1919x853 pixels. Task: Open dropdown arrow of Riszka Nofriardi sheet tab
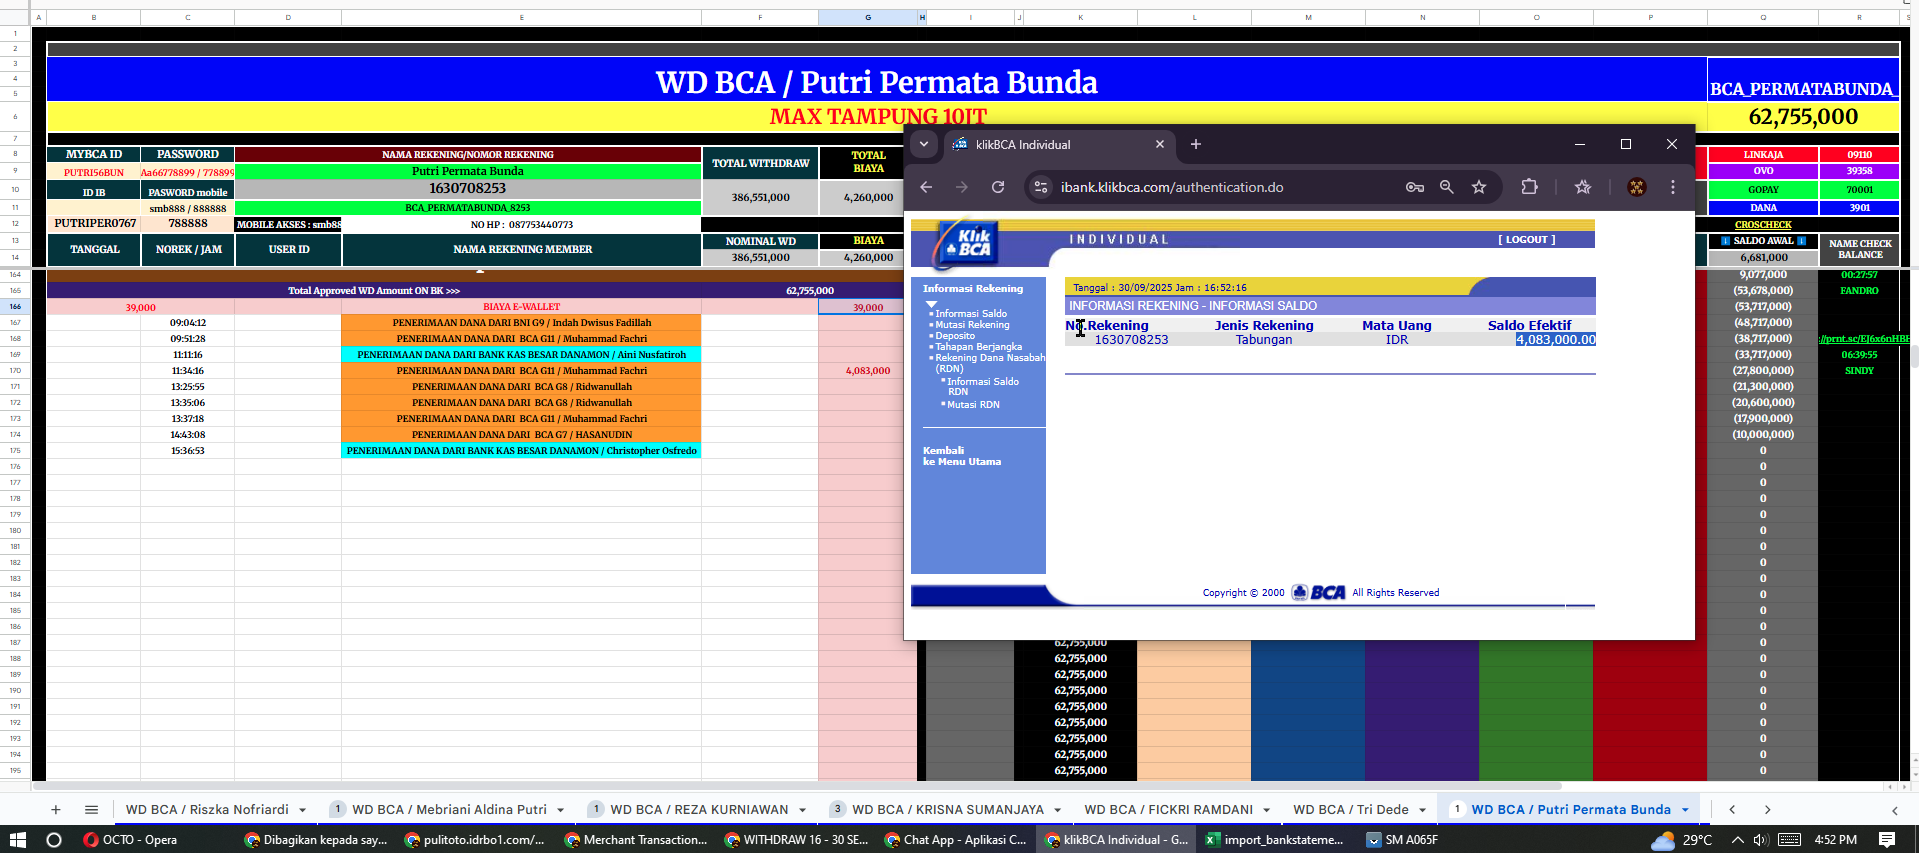pyautogui.click(x=302, y=810)
